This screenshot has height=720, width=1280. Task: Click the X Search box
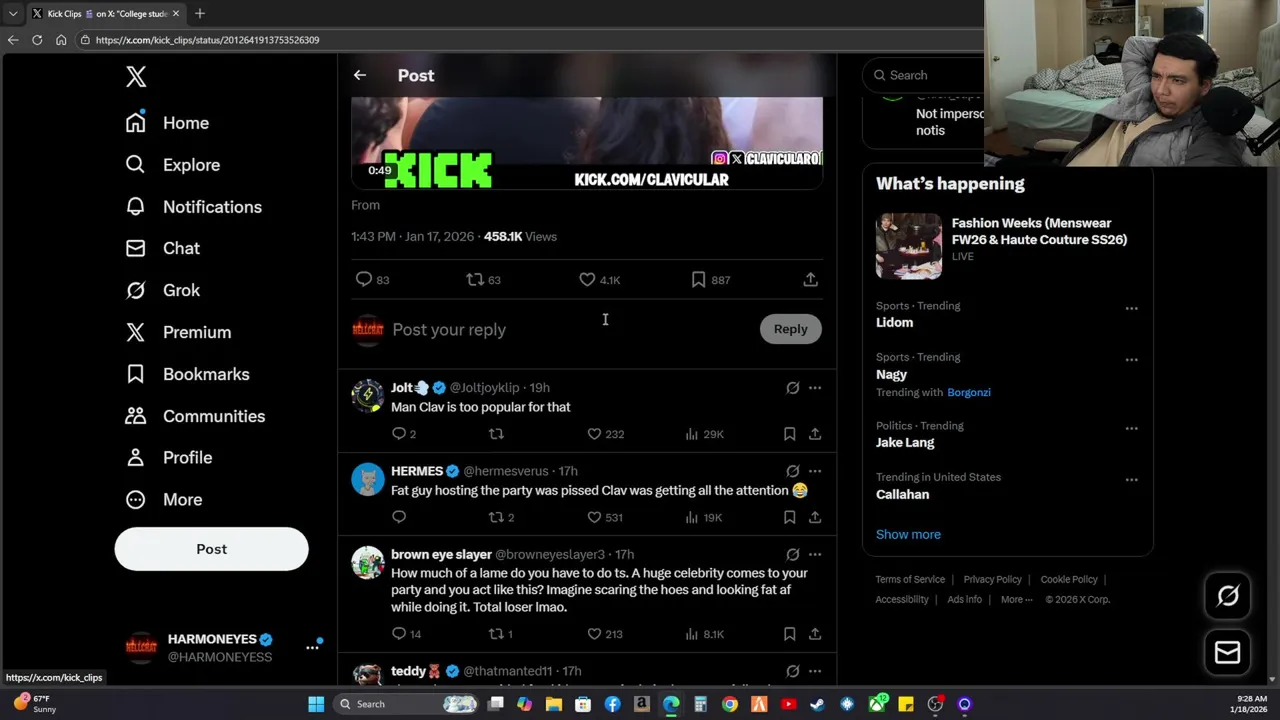[925, 75]
